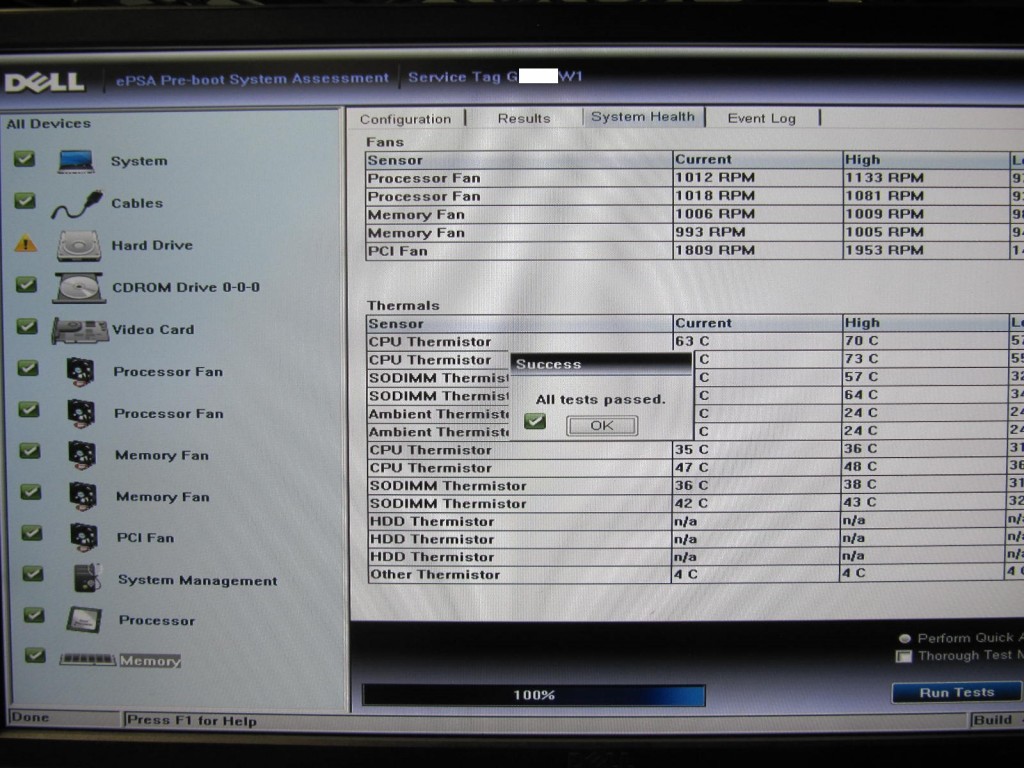This screenshot has width=1024, height=768.
Task: Select the Perform Quick Audit radio option
Action: click(905, 638)
